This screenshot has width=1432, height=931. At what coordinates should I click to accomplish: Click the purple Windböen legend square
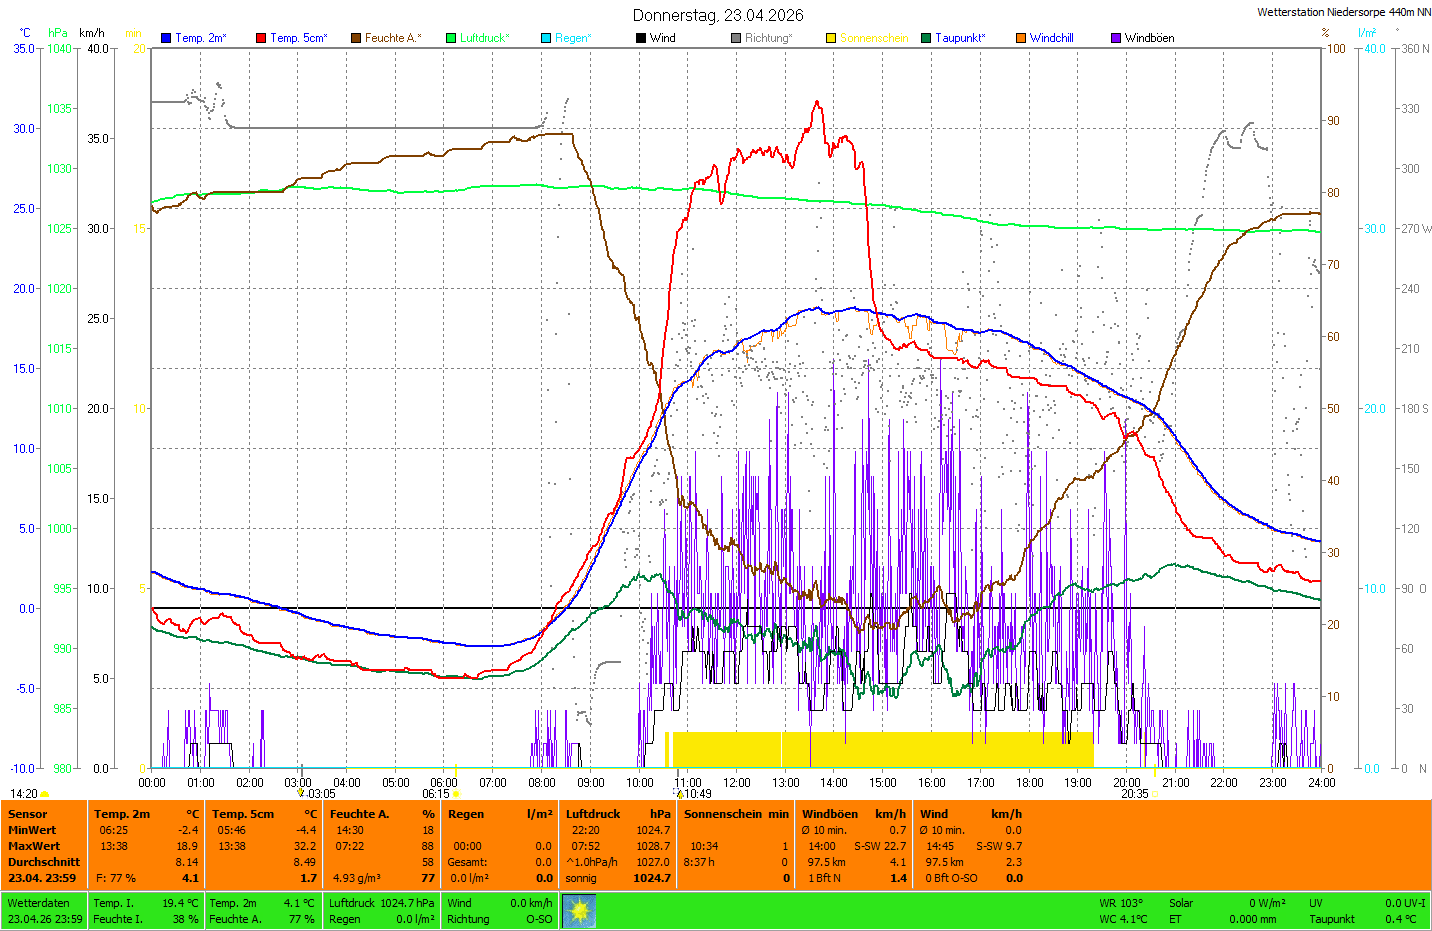point(1116,38)
